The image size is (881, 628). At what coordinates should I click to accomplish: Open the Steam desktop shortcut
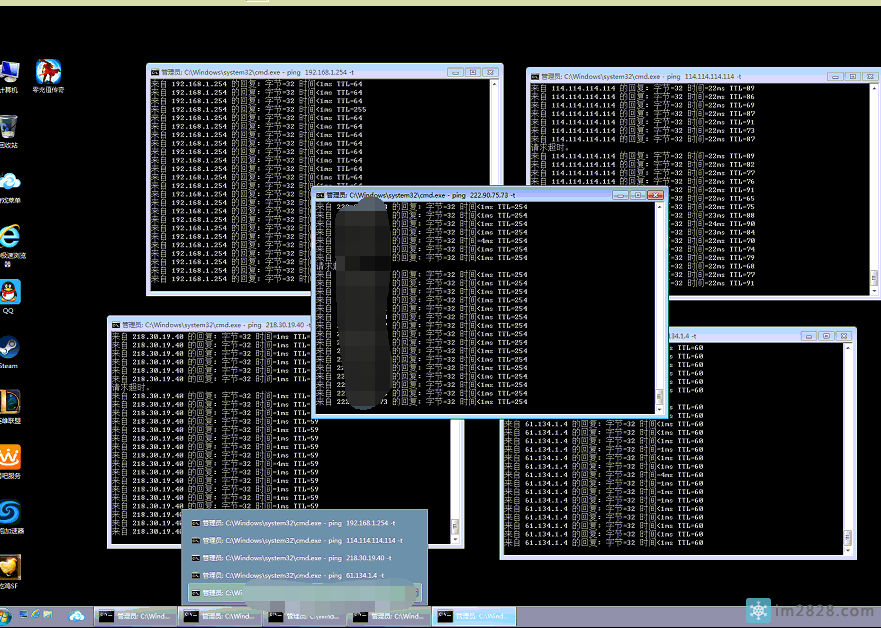pos(9,348)
